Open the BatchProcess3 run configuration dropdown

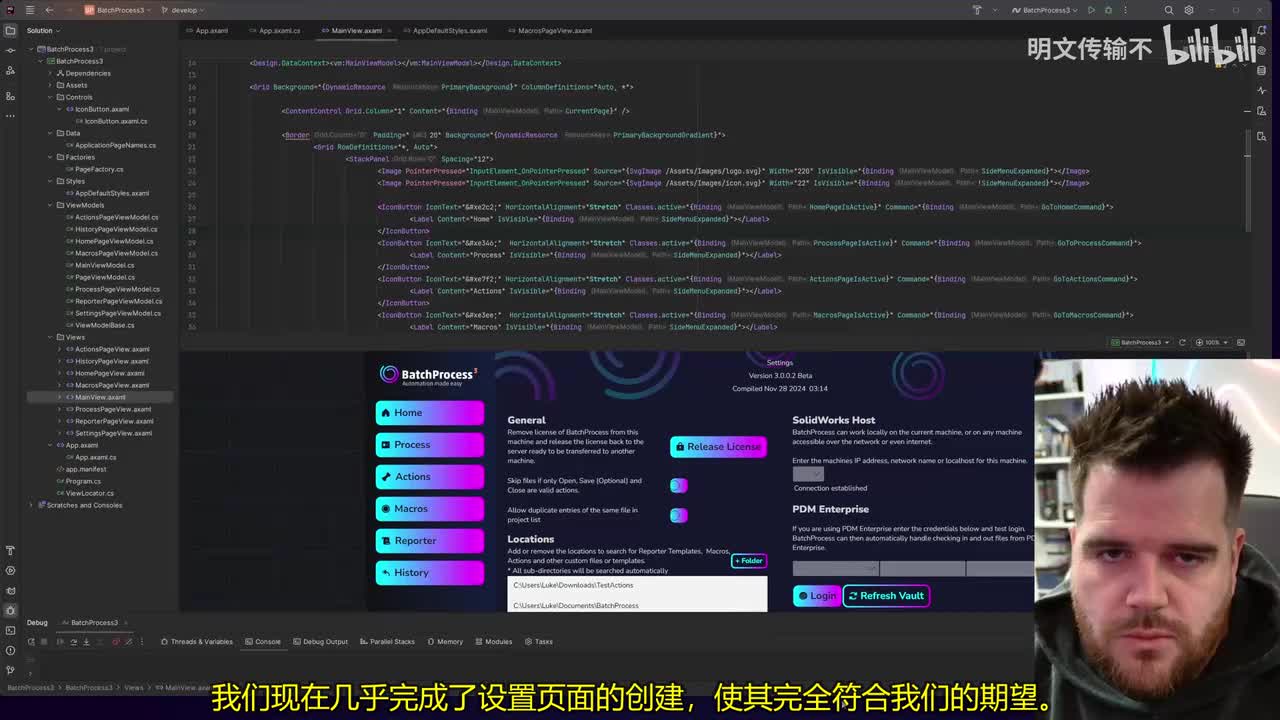1044,10
